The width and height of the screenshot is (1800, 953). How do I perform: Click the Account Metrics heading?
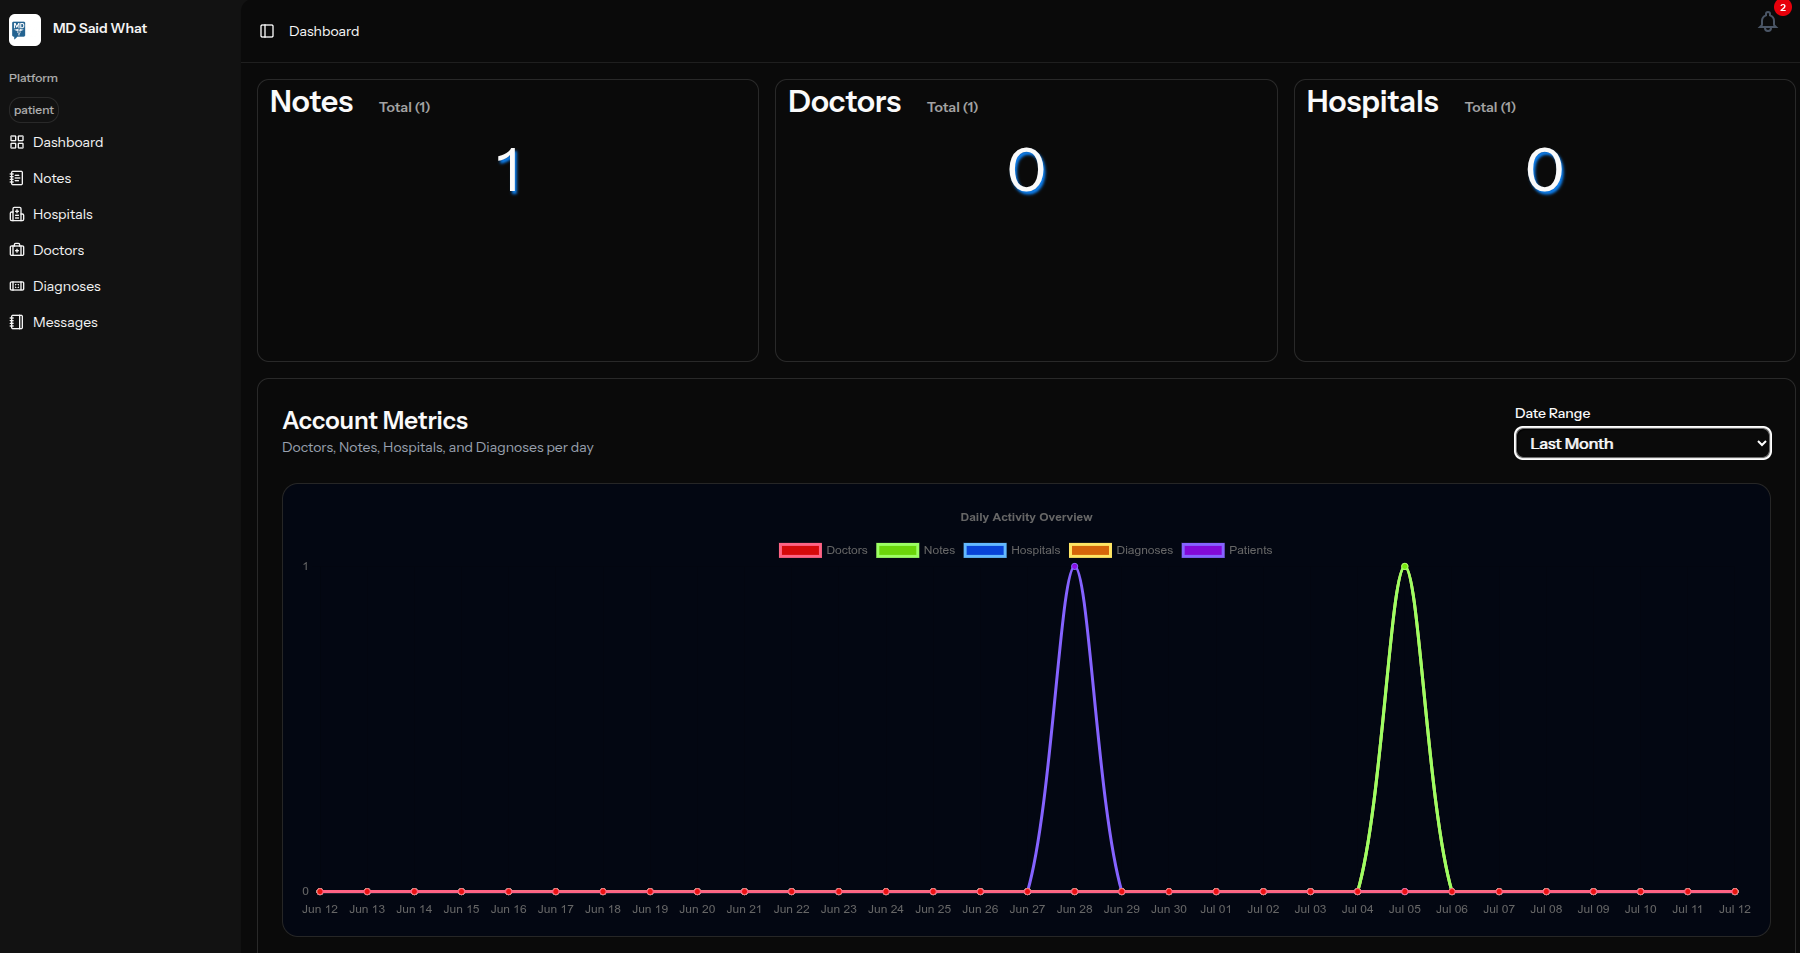tap(375, 421)
